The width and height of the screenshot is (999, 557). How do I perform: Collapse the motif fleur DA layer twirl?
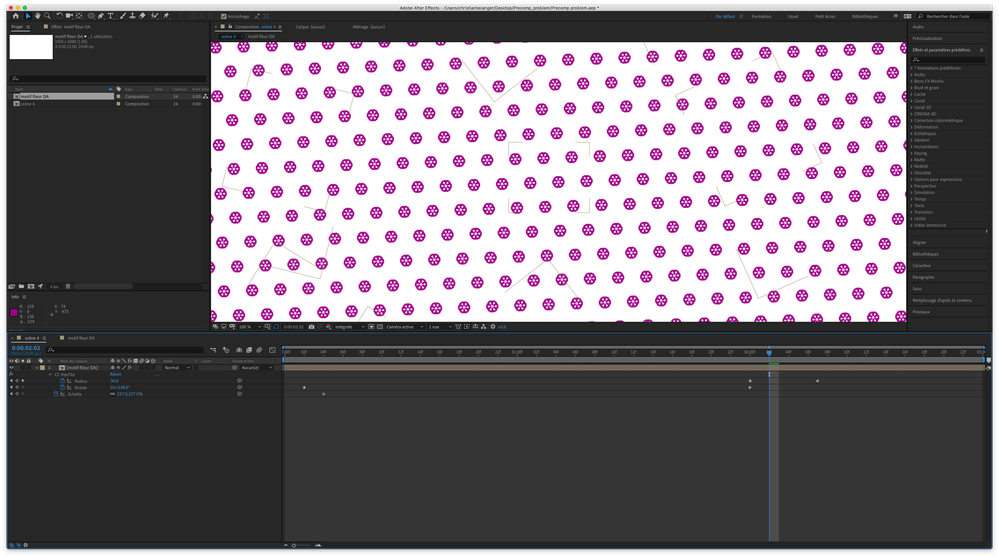coord(36,368)
